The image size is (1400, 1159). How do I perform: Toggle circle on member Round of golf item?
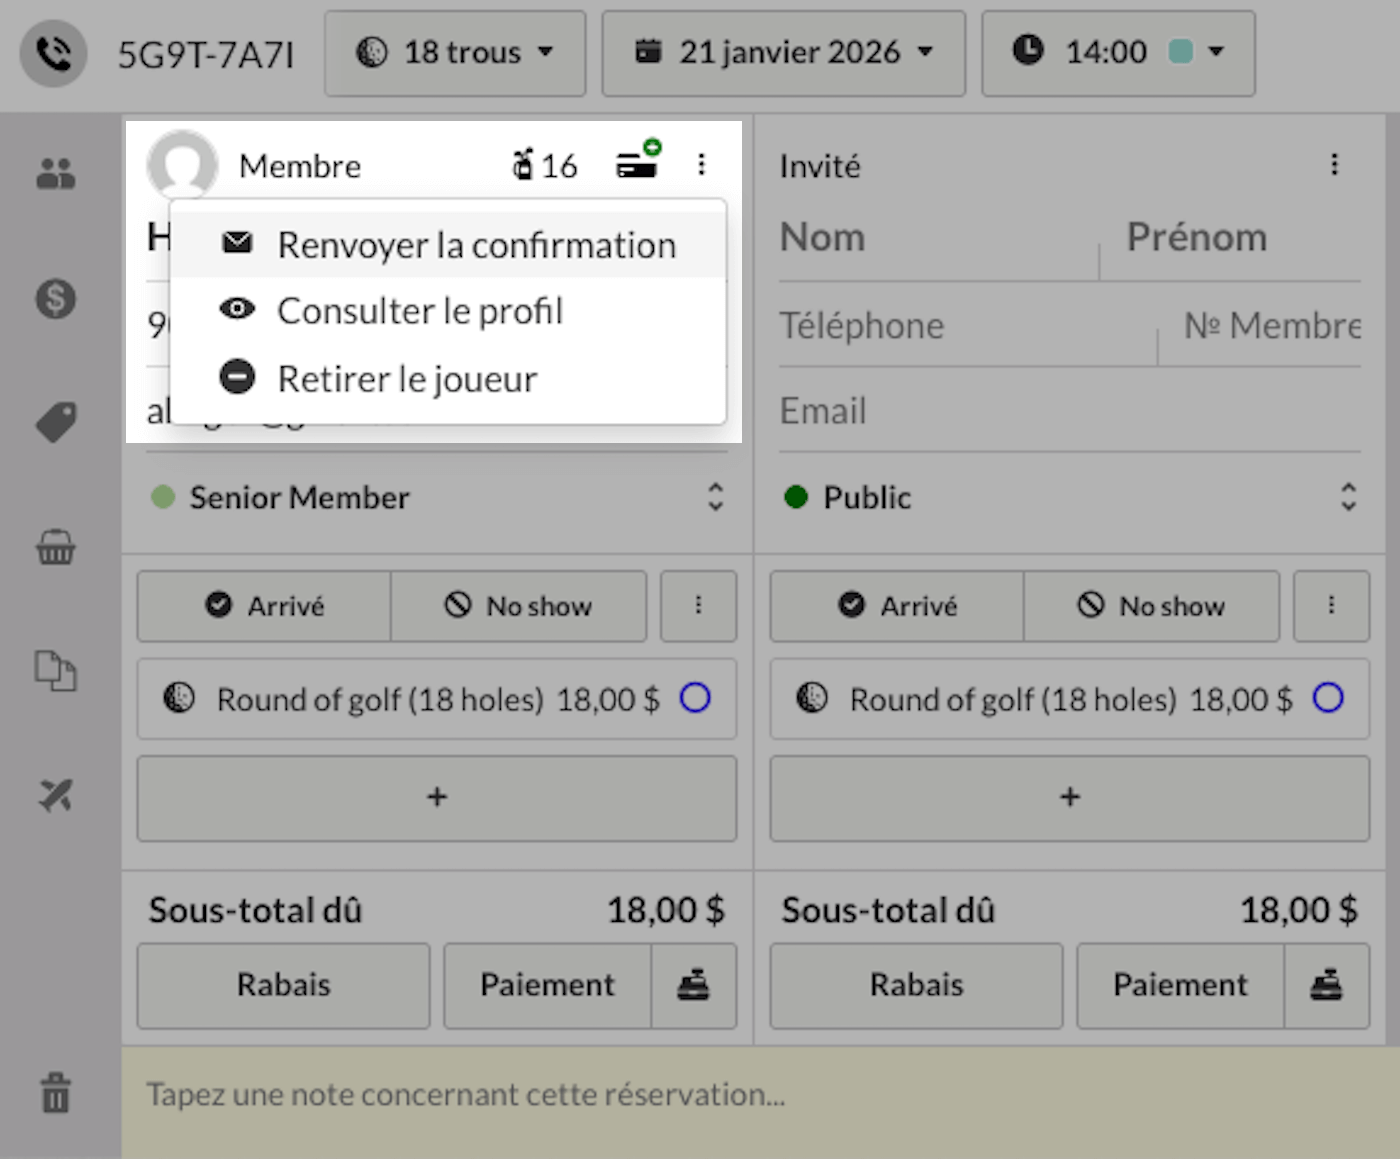(695, 698)
